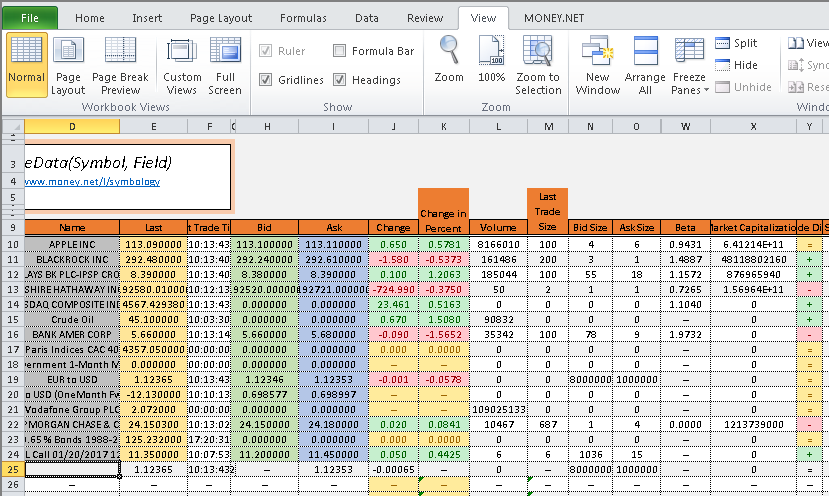Open Freeze Panes dropdown
Image resolution: width=829 pixels, height=496 pixels.
pyautogui.click(x=689, y=66)
